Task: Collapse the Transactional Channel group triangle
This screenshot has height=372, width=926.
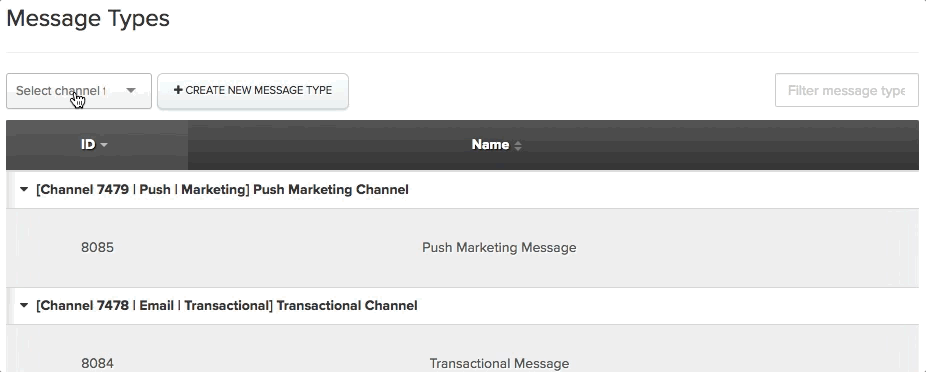Action: tap(24, 305)
